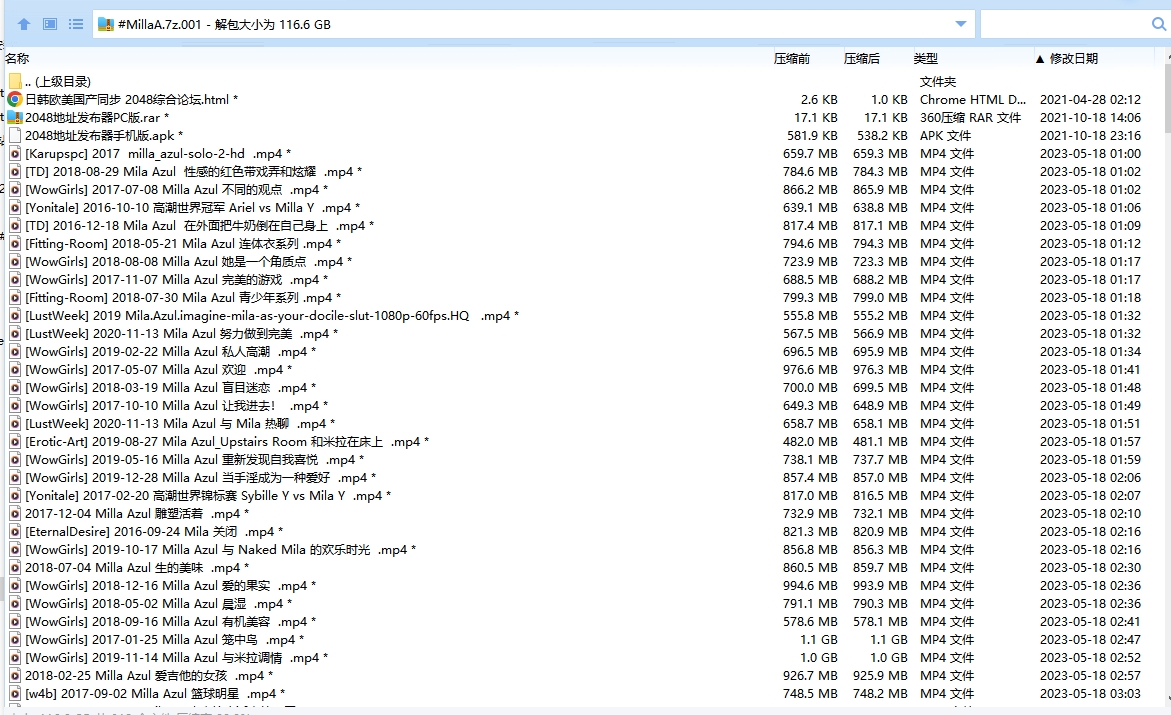Click the 976.6 MB size cell
Image resolution: width=1171 pixels, height=715 pixels.
point(810,370)
